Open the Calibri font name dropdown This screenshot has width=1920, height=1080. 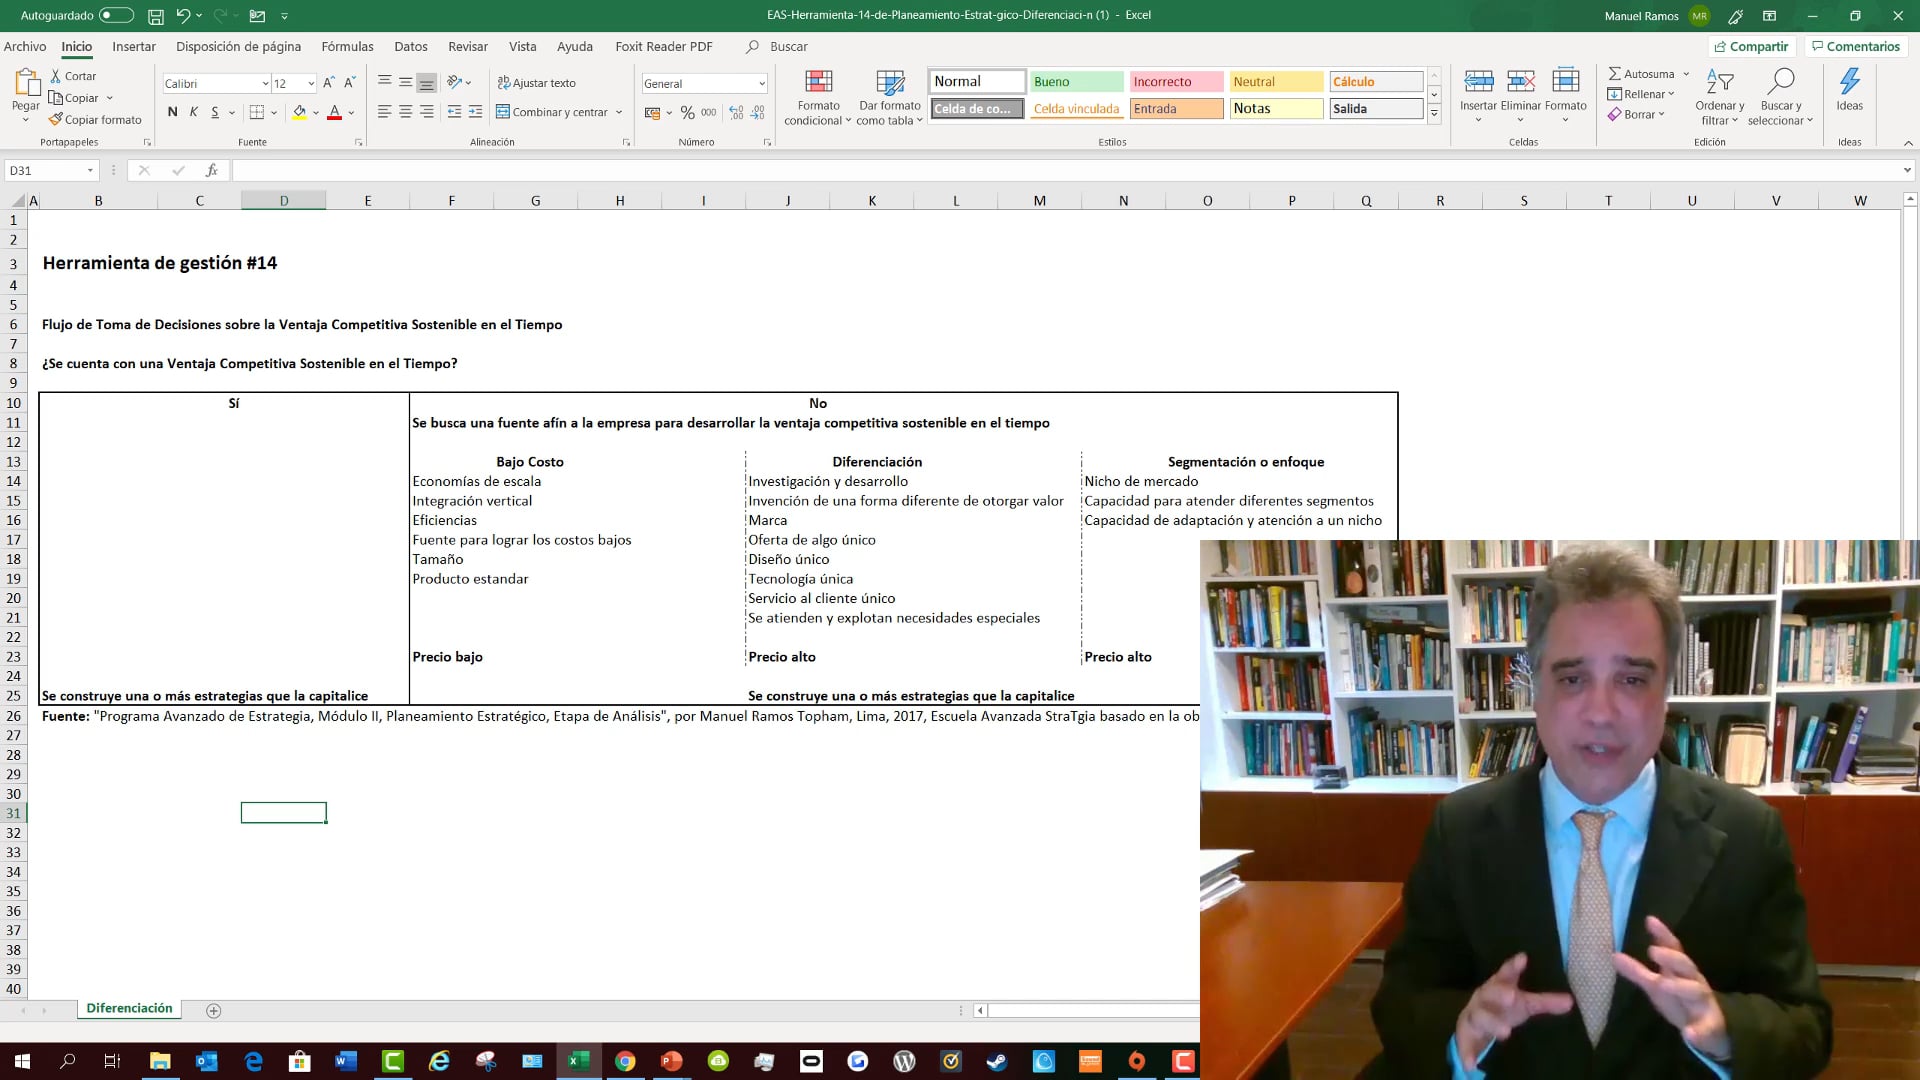(x=265, y=84)
